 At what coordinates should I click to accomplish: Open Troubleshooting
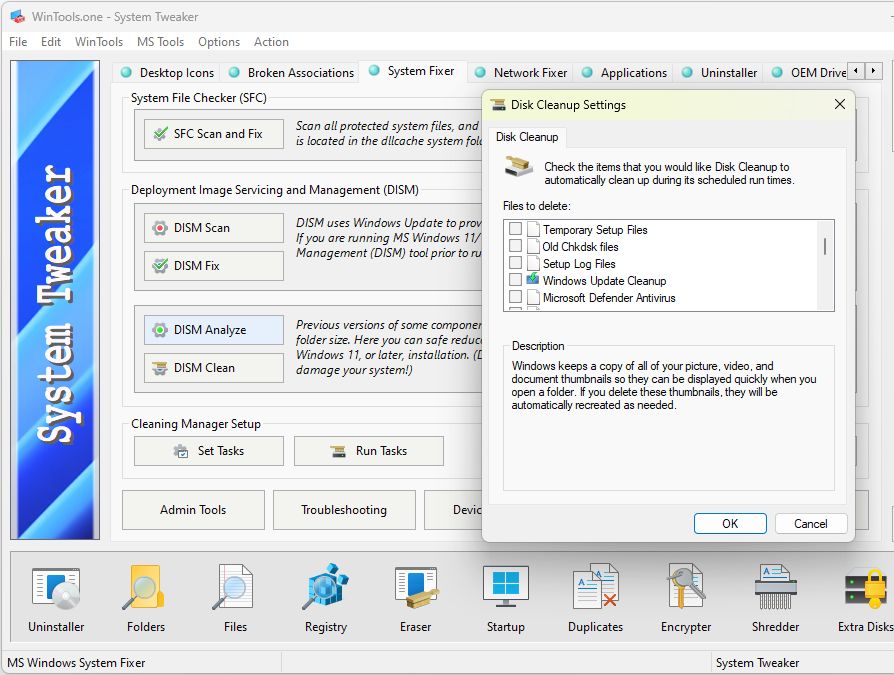pyautogui.click(x=344, y=510)
